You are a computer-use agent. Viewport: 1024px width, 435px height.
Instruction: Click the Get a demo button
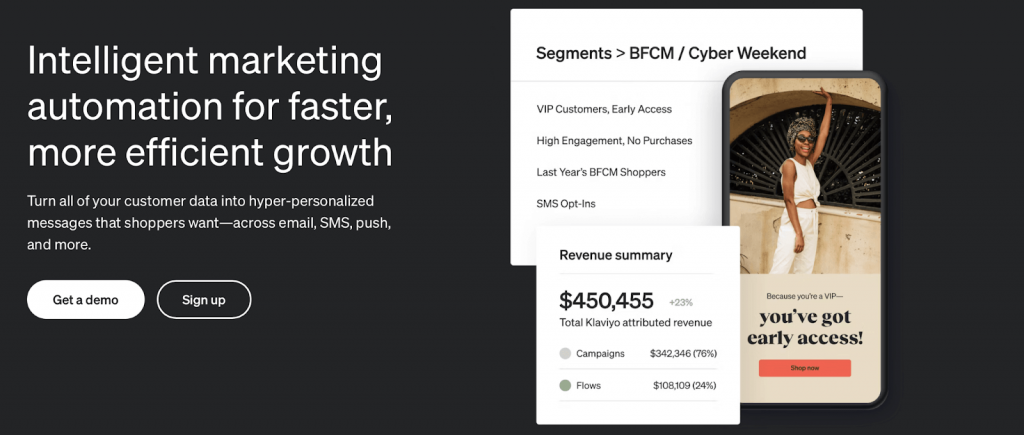(x=86, y=300)
